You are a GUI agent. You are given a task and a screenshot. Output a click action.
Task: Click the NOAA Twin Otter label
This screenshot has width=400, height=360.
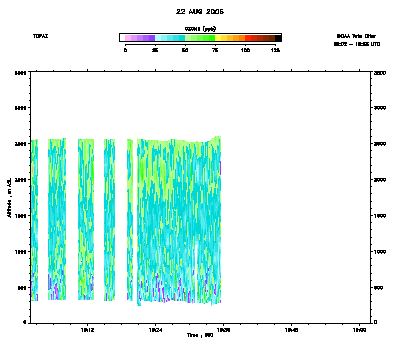point(356,36)
